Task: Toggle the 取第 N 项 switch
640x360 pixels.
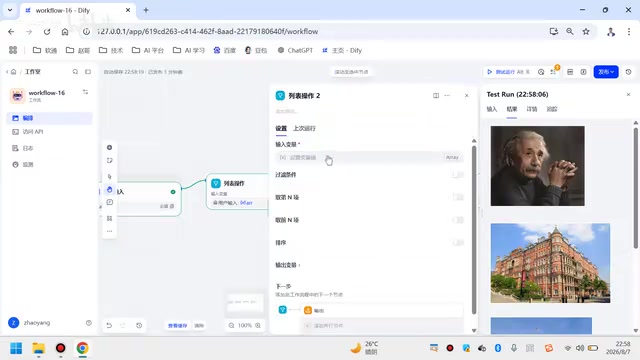Action: point(458,197)
